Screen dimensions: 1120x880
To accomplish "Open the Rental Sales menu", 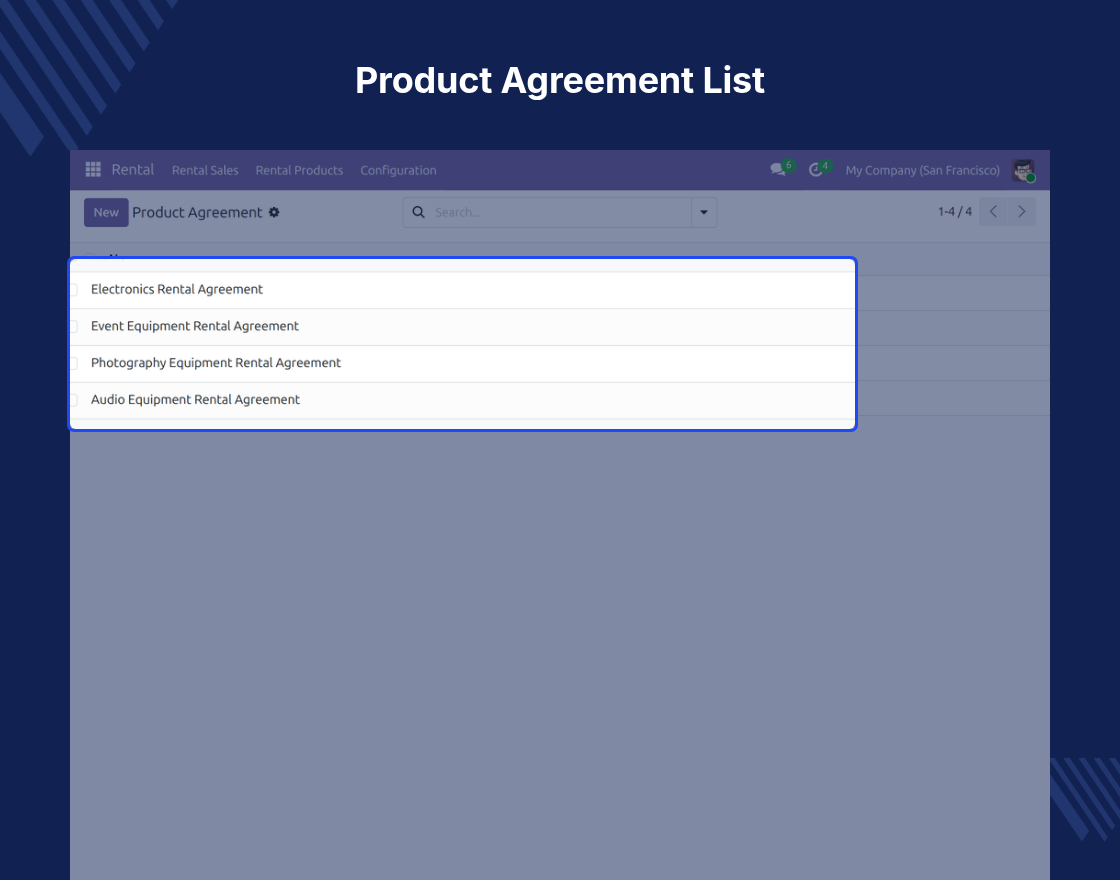I will (x=205, y=170).
